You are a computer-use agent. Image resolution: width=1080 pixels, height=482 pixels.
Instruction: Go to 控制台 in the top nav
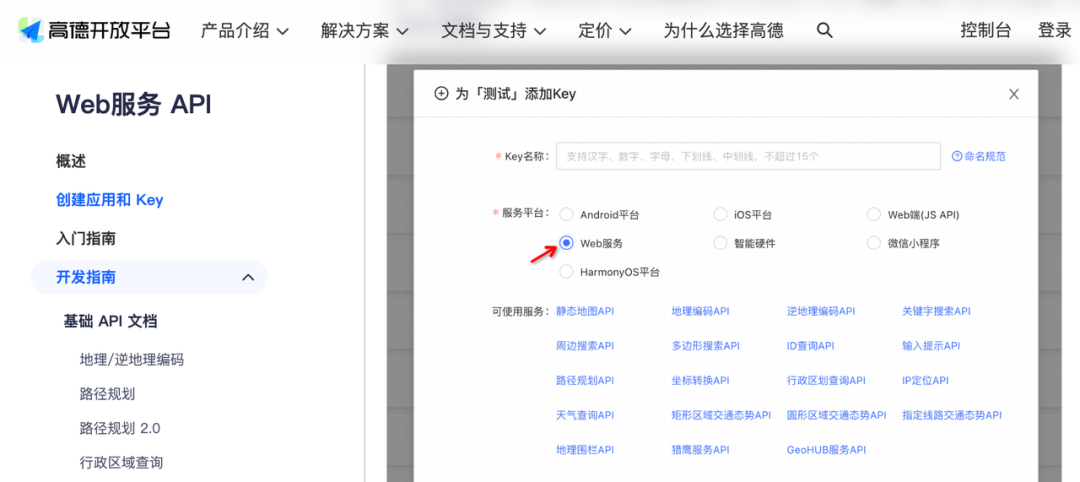986,30
